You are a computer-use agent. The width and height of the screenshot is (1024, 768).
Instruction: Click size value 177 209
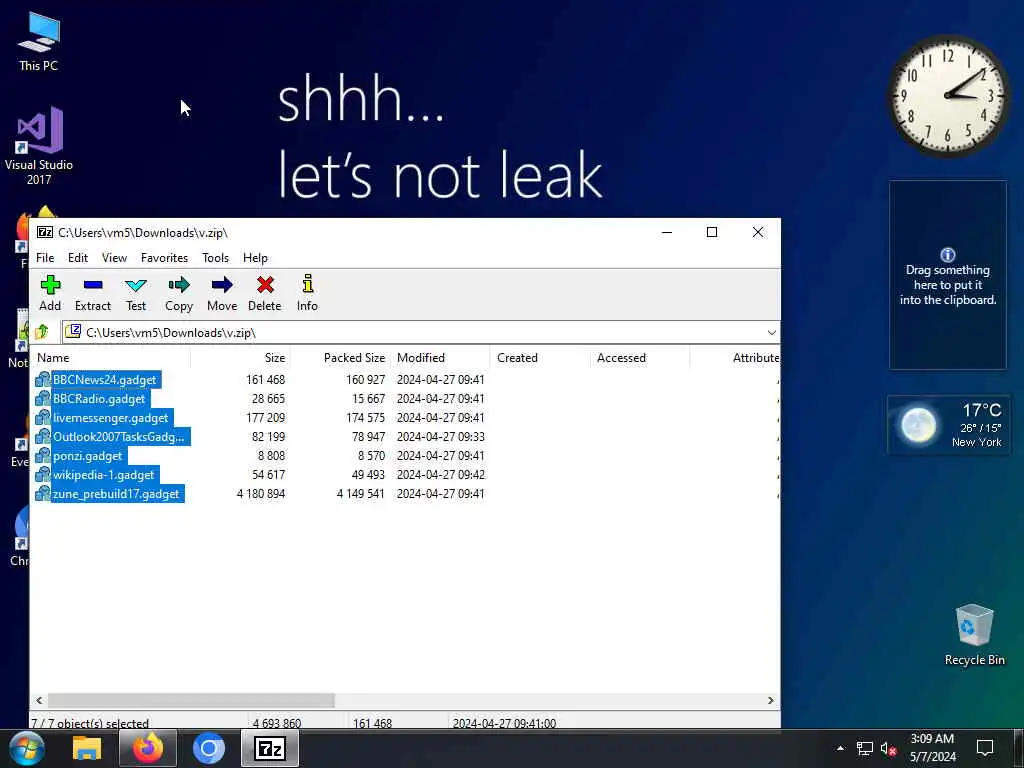tap(265, 417)
